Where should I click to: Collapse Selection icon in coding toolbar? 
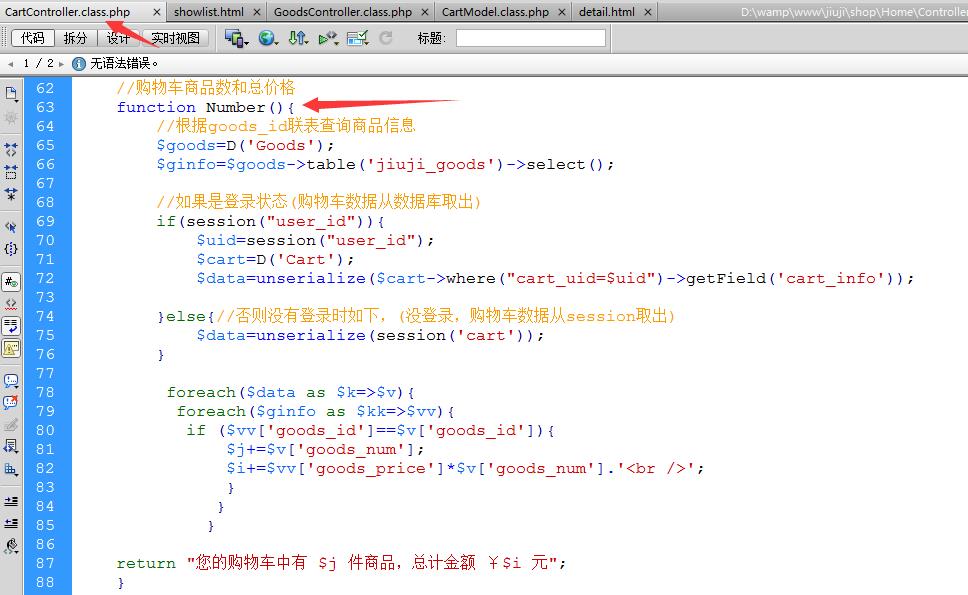(11, 172)
